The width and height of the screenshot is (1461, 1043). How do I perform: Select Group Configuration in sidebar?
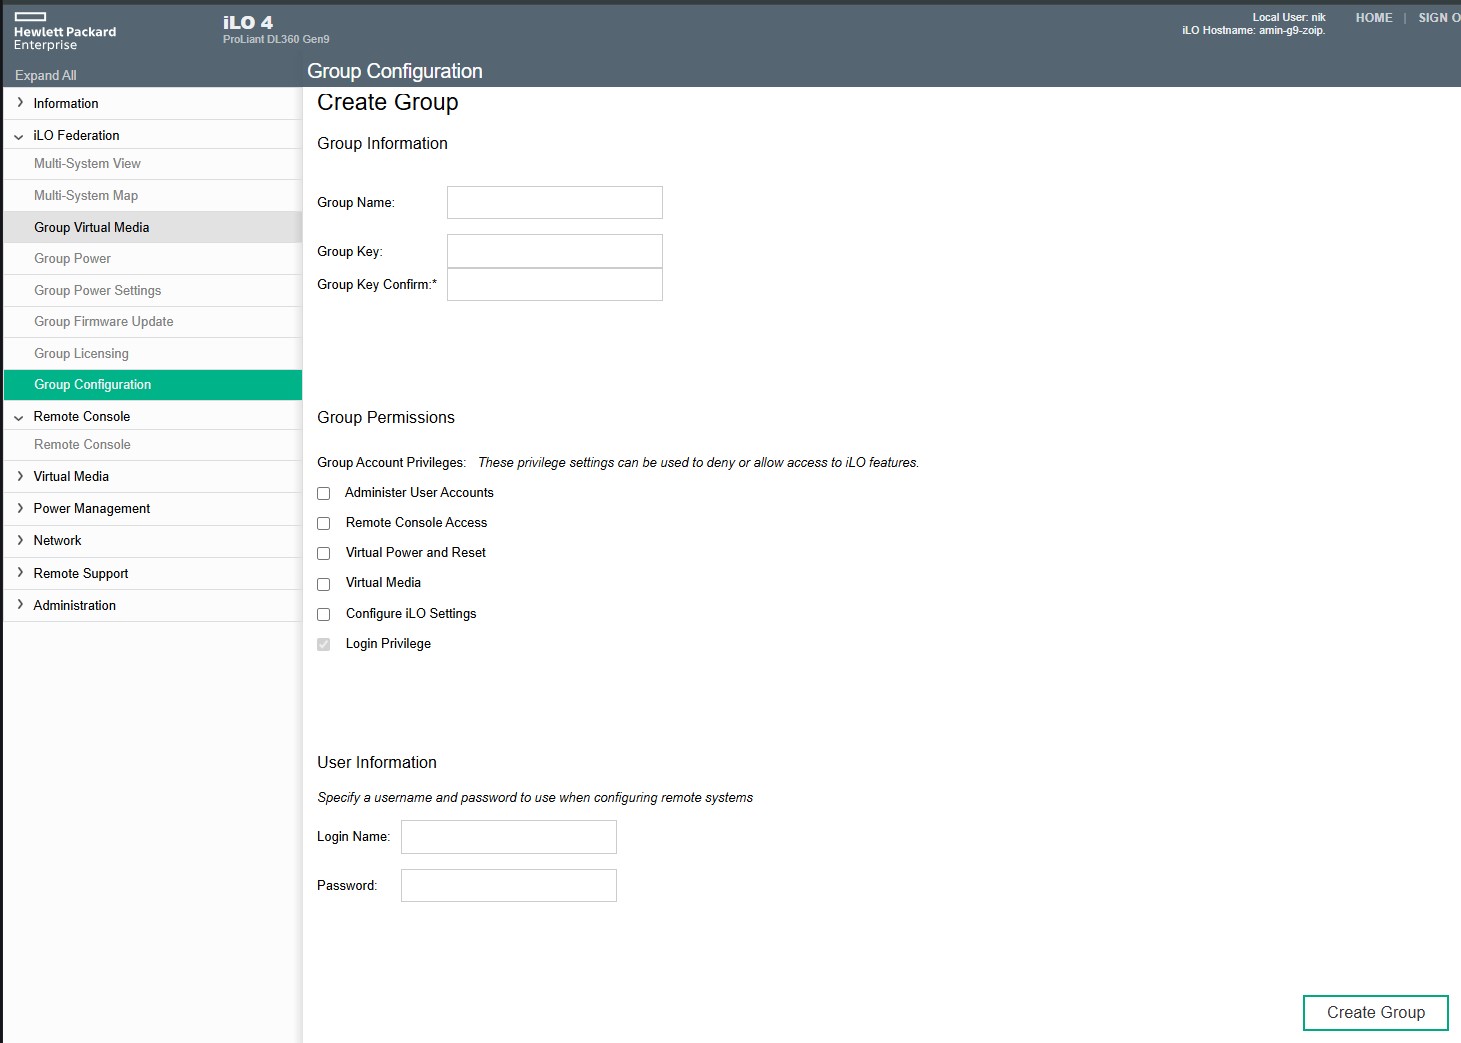point(153,385)
